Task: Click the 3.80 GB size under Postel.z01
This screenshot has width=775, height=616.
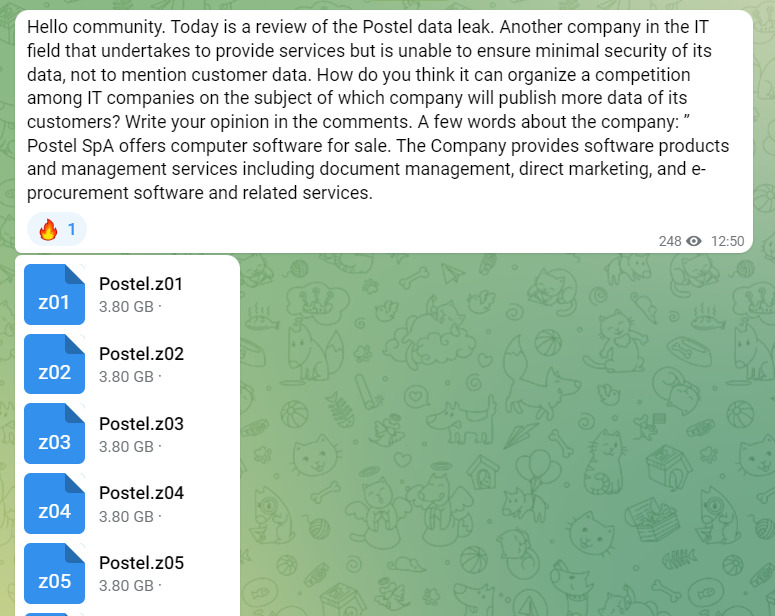Action: (x=126, y=307)
